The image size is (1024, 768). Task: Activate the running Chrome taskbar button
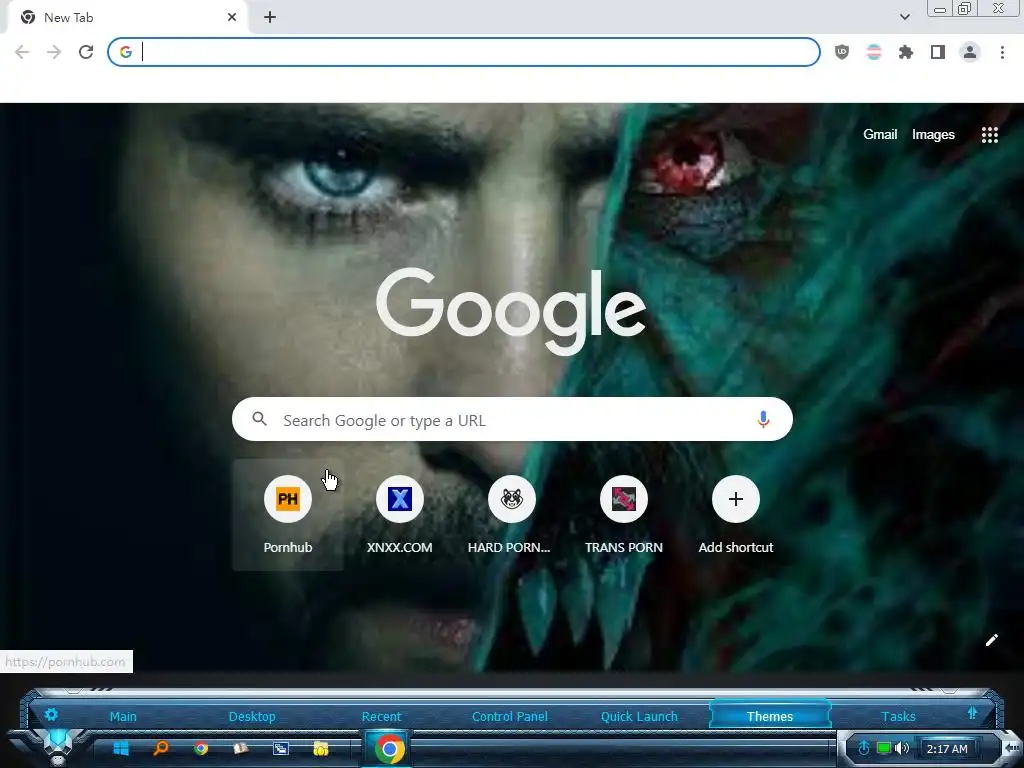389,748
